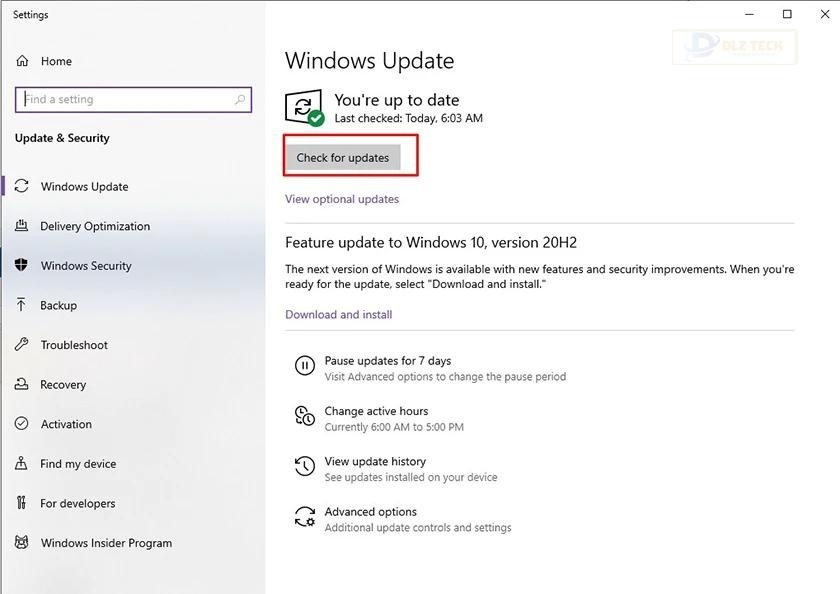Click the Update & Security section heading
This screenshot has width=840, height=594.
pos(62,138)
